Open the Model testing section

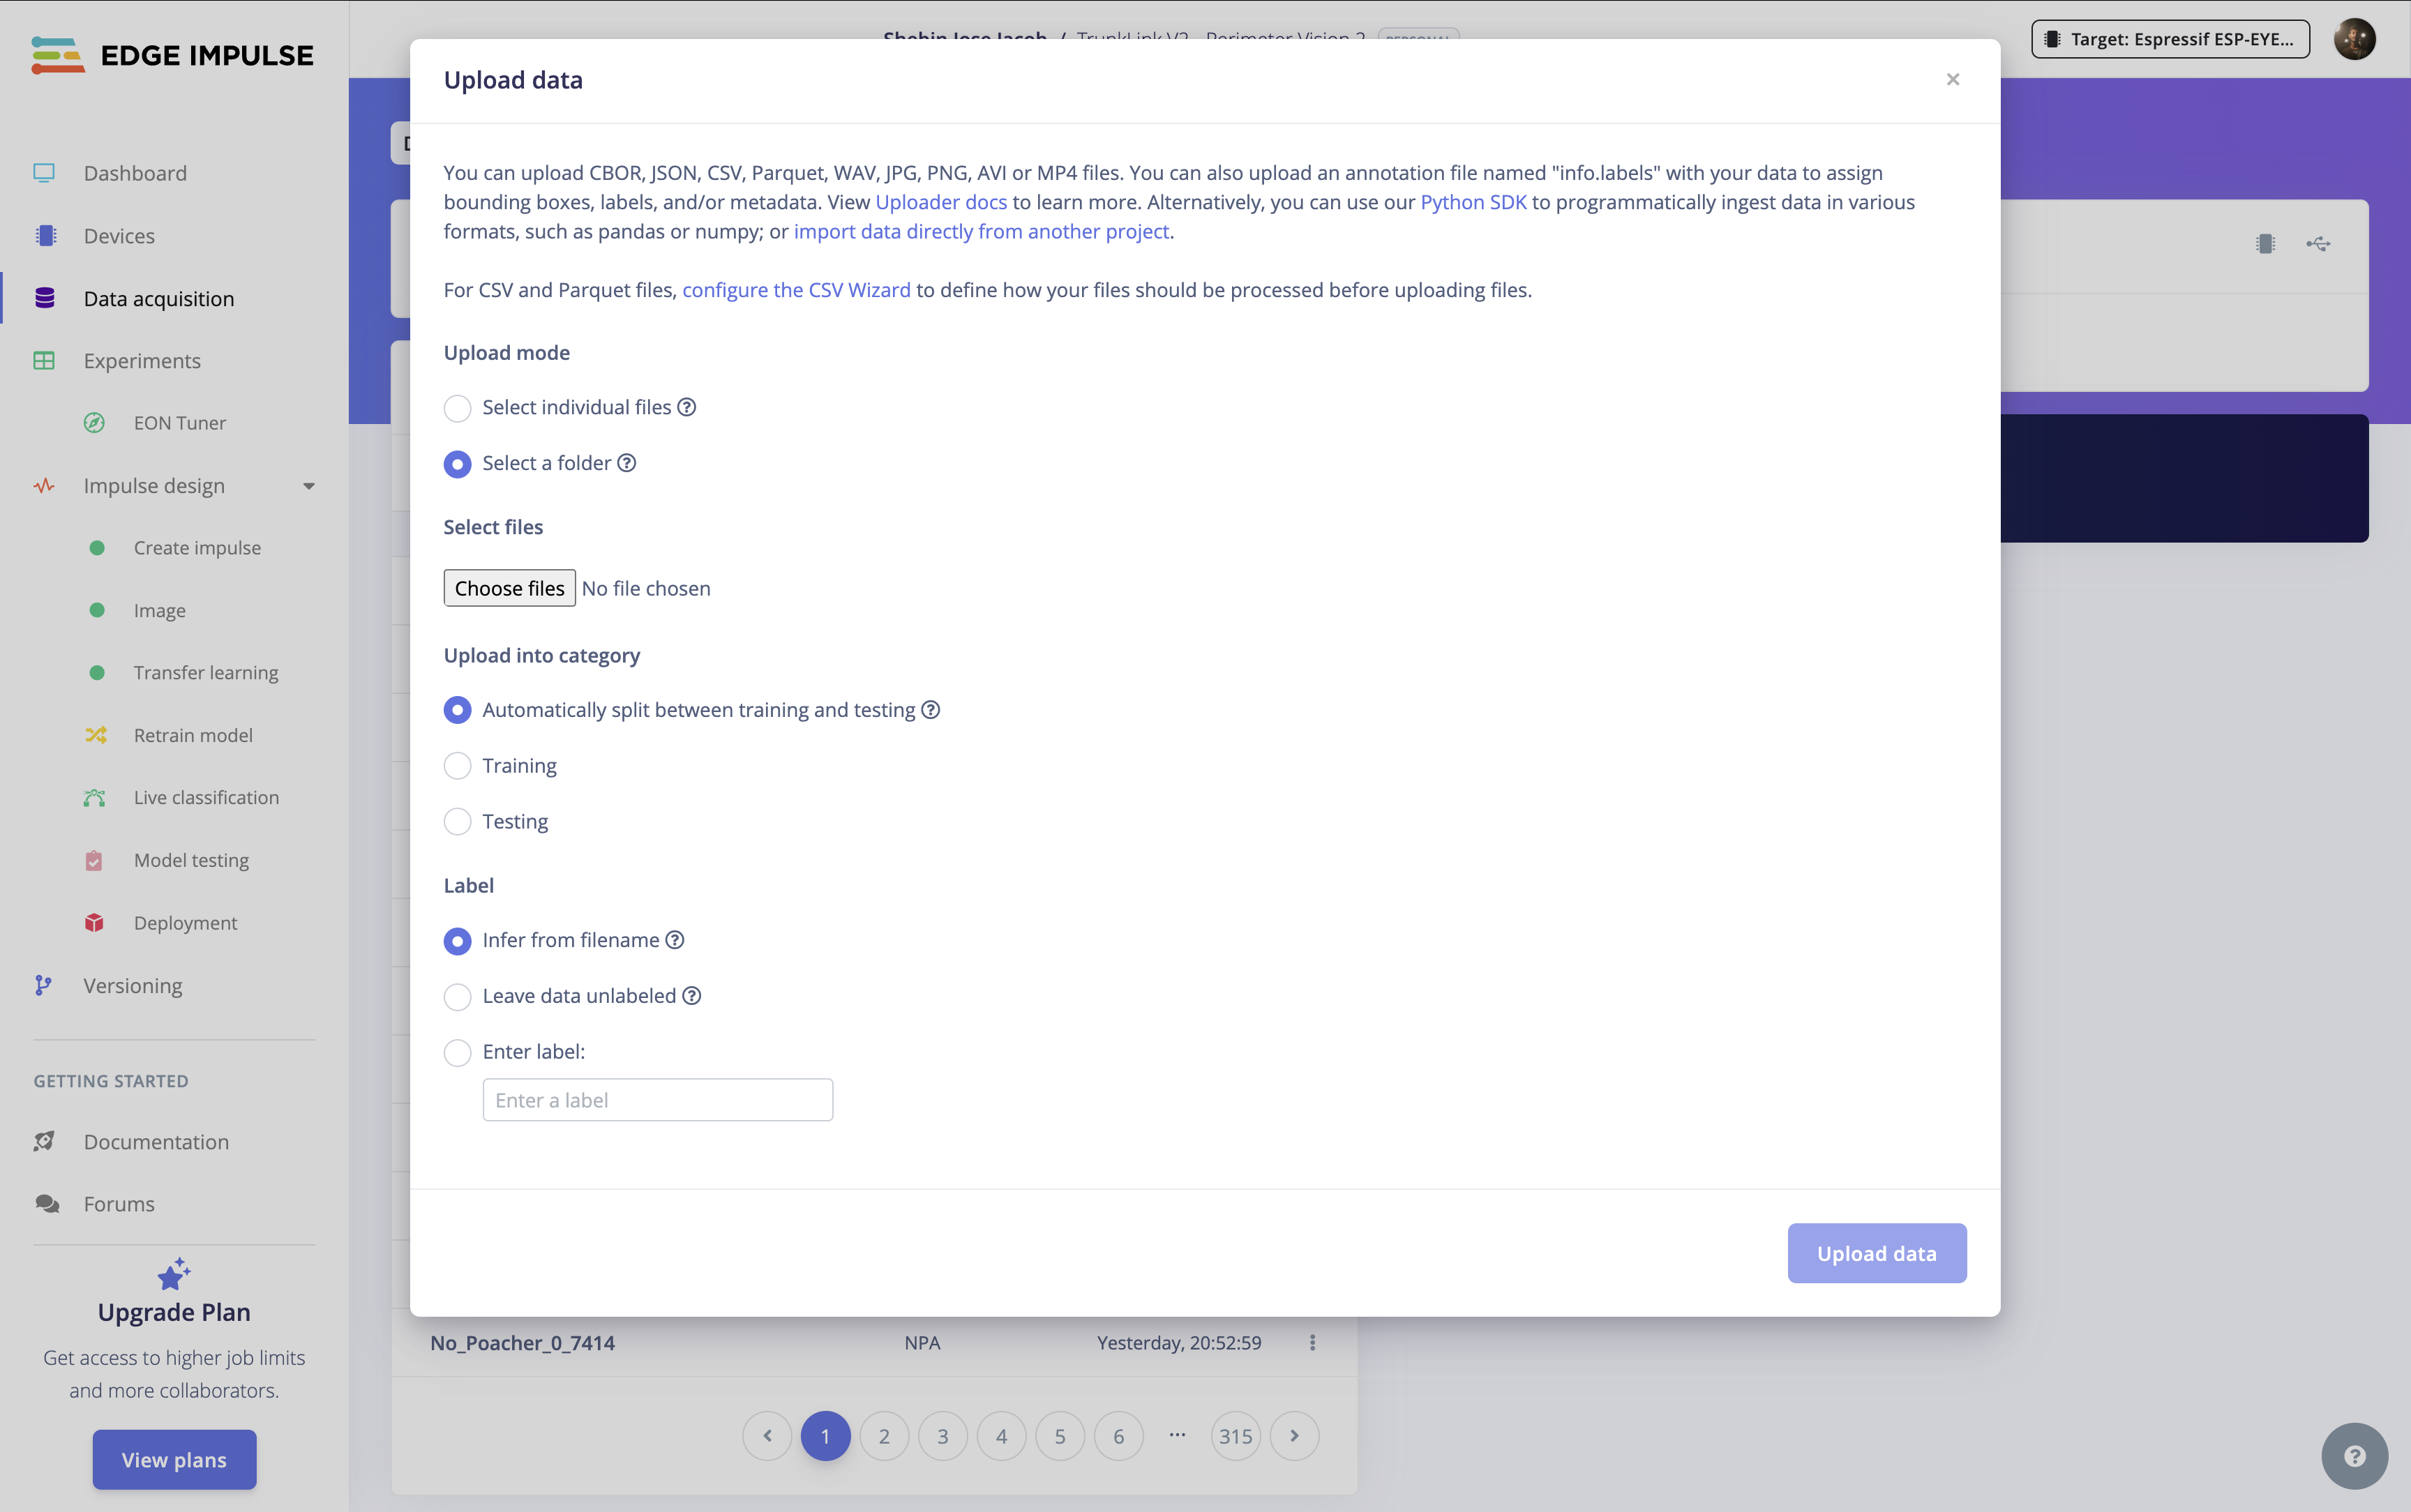coord(191,859)
